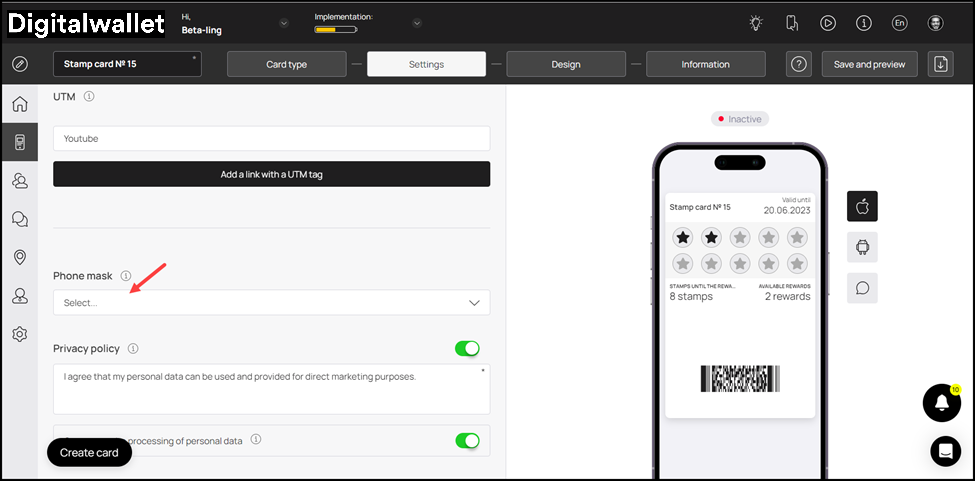Click the UTM Youtube input field
This screenshot has width=975, height=481.
[271, 139]
